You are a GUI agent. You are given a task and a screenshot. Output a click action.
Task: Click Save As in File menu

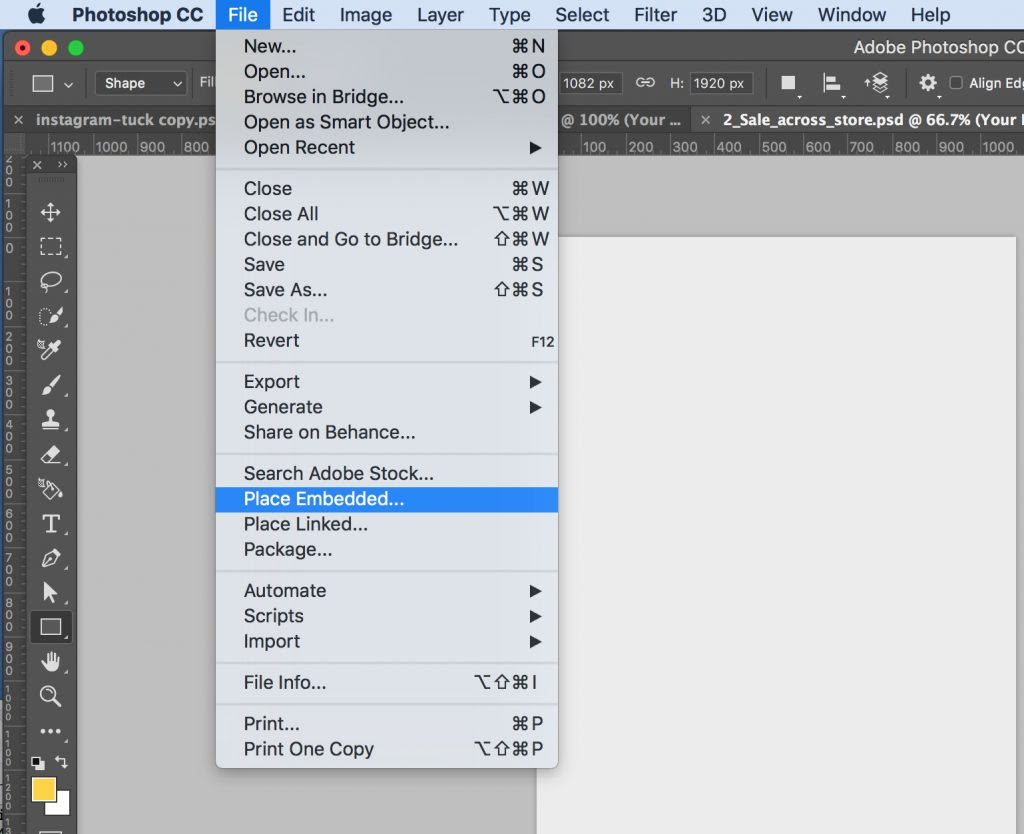[387, 290]
